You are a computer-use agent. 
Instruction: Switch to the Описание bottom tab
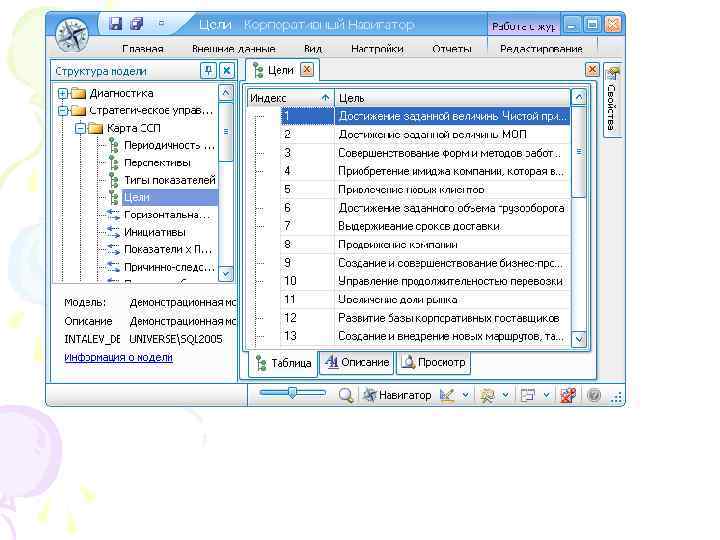point(357,362)
